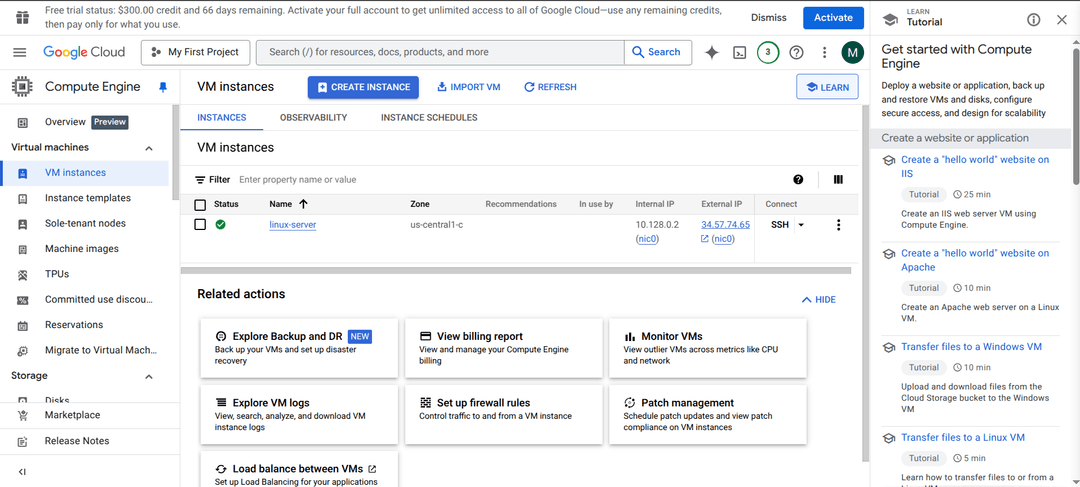Open notifications badge showing 3

pyautogui.click(x=768, y=52)
